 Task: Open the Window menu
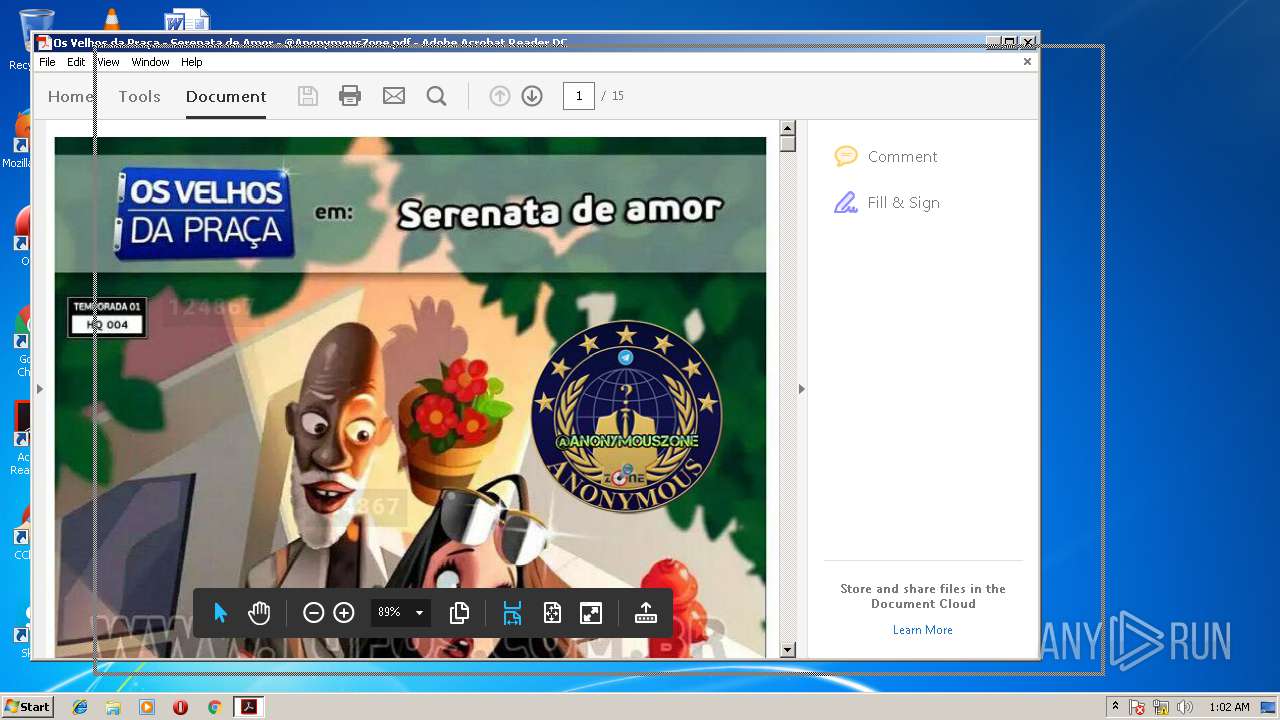(x=150, y=62)
